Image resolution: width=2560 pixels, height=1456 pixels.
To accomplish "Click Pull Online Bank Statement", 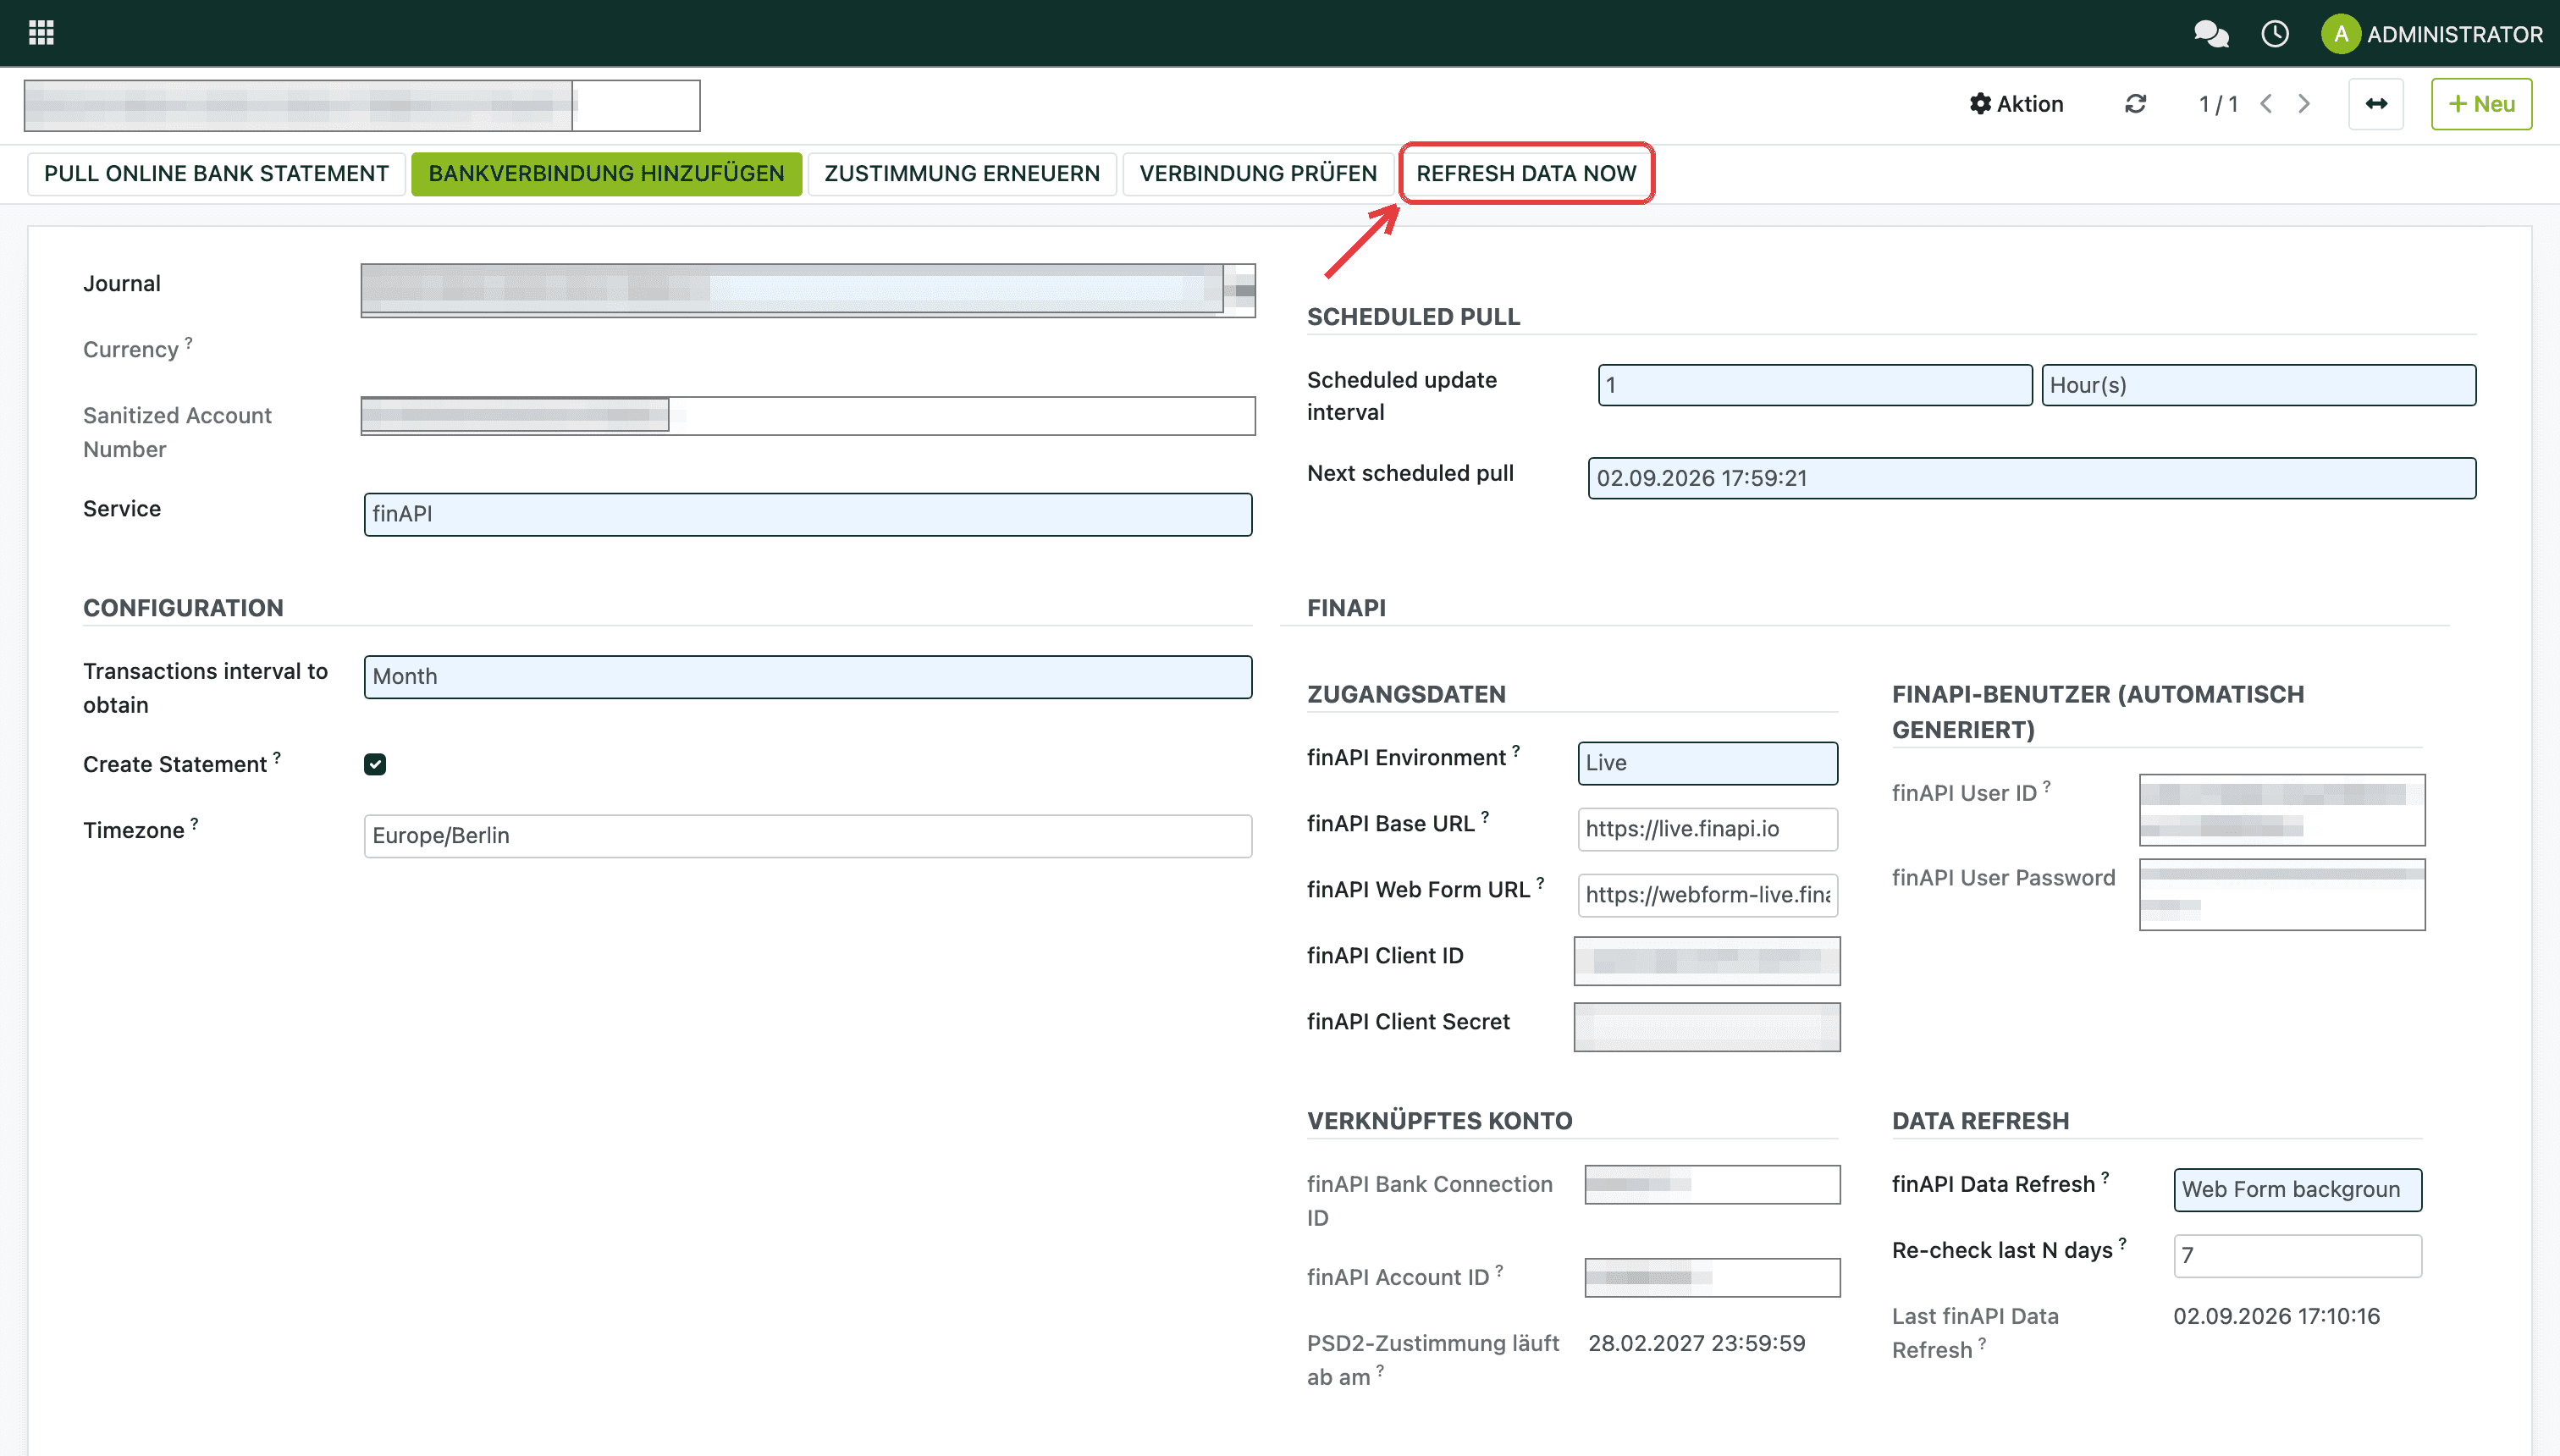I will (x=216, y=174).
